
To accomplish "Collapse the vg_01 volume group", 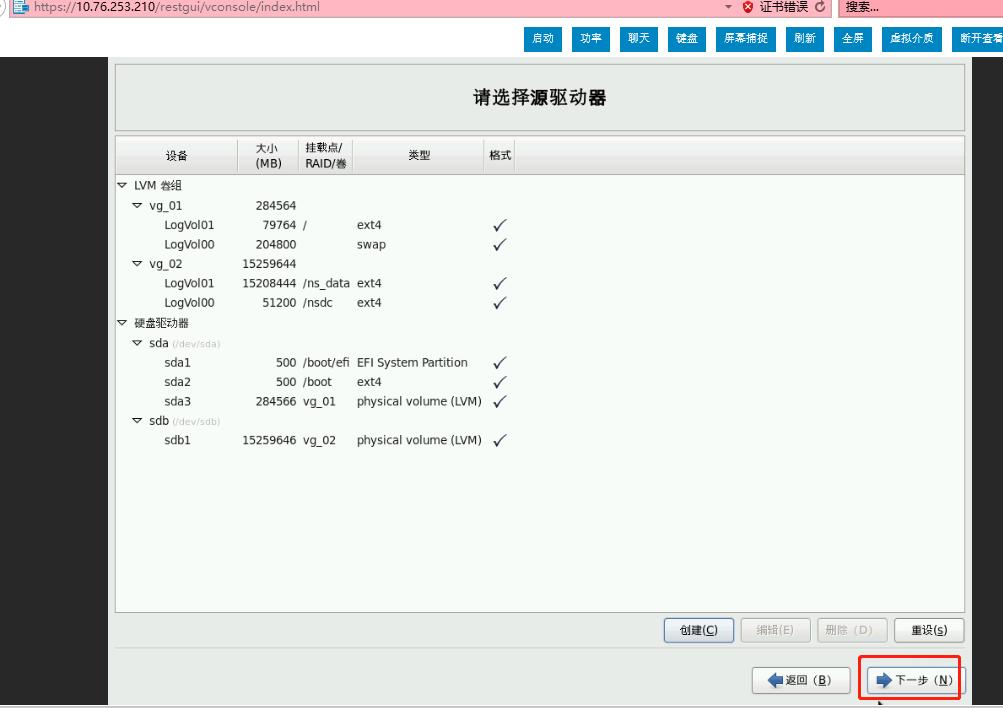I will (x=137, y=206).
